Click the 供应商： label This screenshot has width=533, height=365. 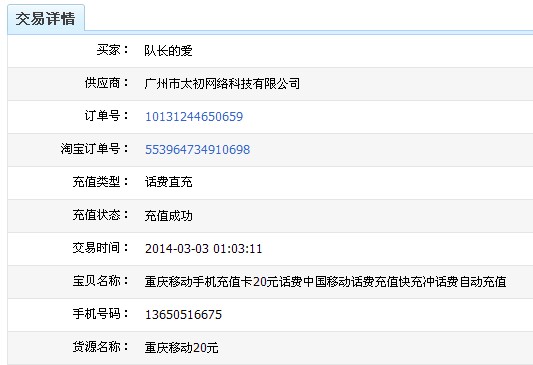[x=107, y=83]
